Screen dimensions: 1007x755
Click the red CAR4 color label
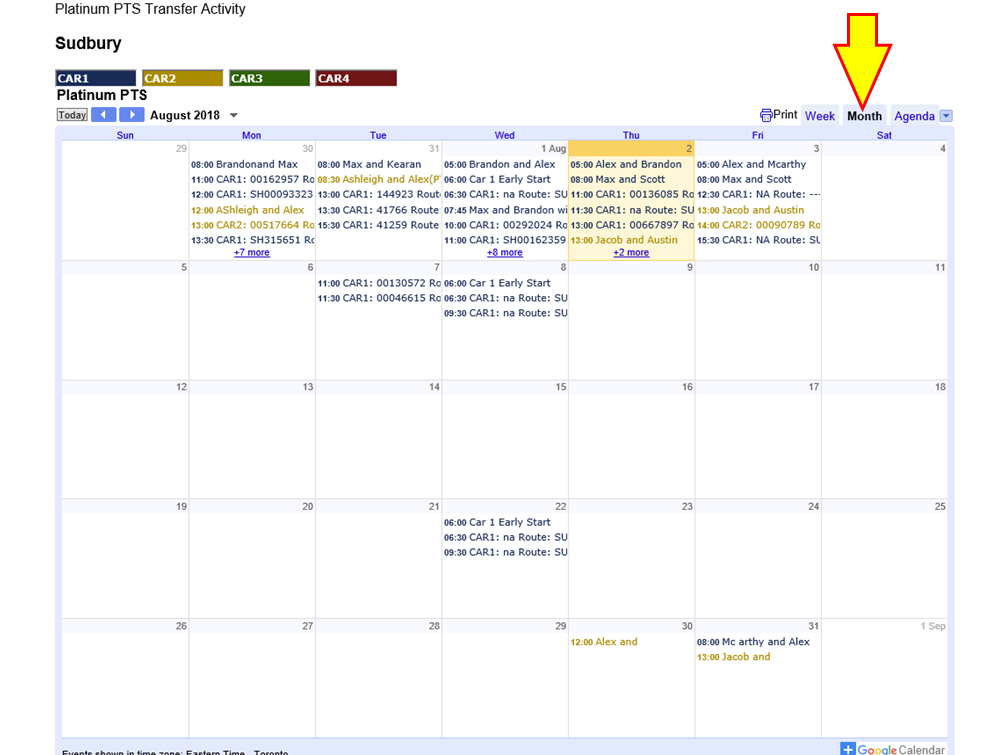356,78
